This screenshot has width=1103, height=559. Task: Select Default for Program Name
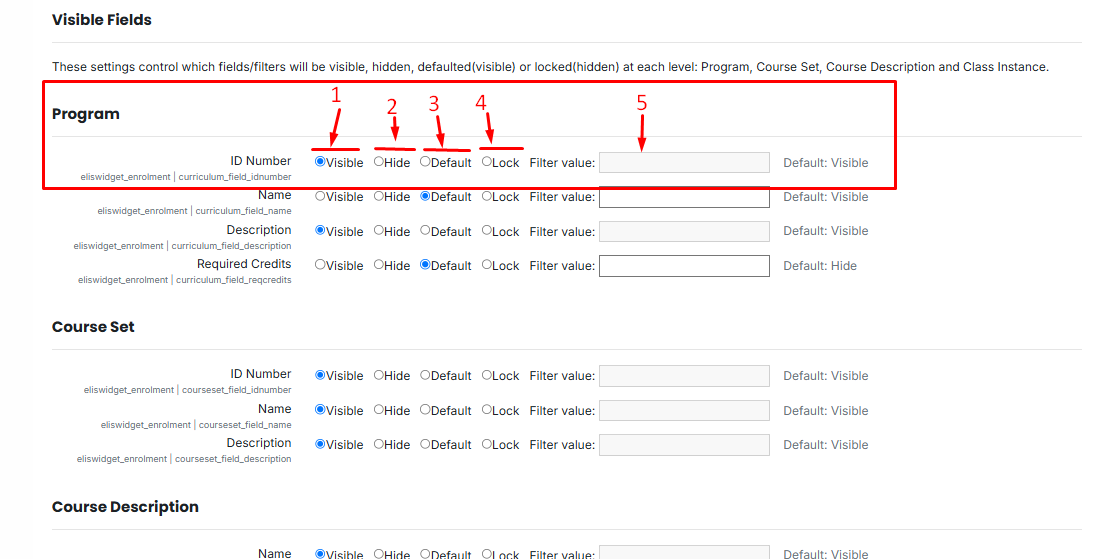point(425,196)
